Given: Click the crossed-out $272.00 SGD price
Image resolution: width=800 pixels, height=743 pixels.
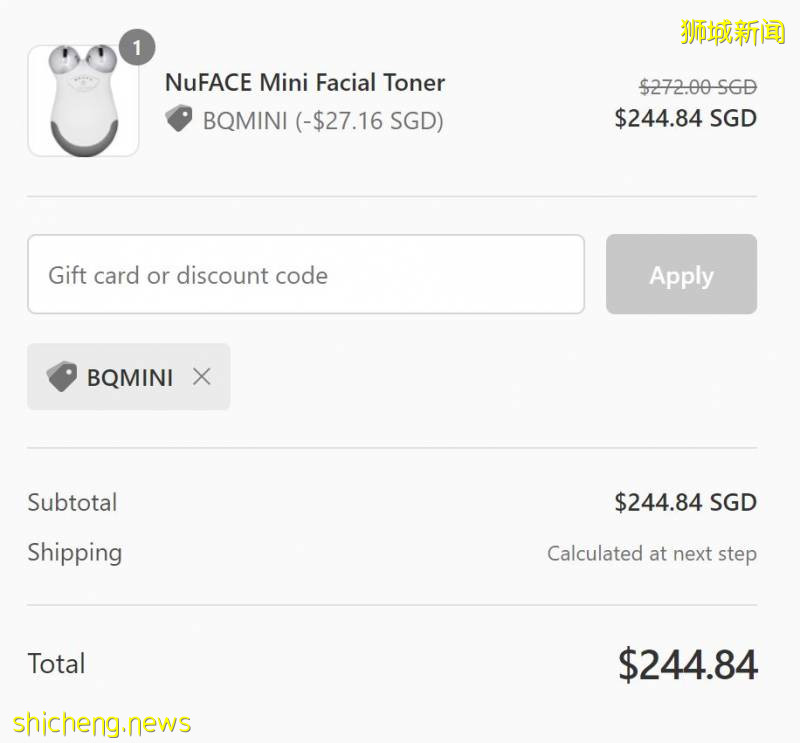Looking at the screenshot, I should pos(697,87).
